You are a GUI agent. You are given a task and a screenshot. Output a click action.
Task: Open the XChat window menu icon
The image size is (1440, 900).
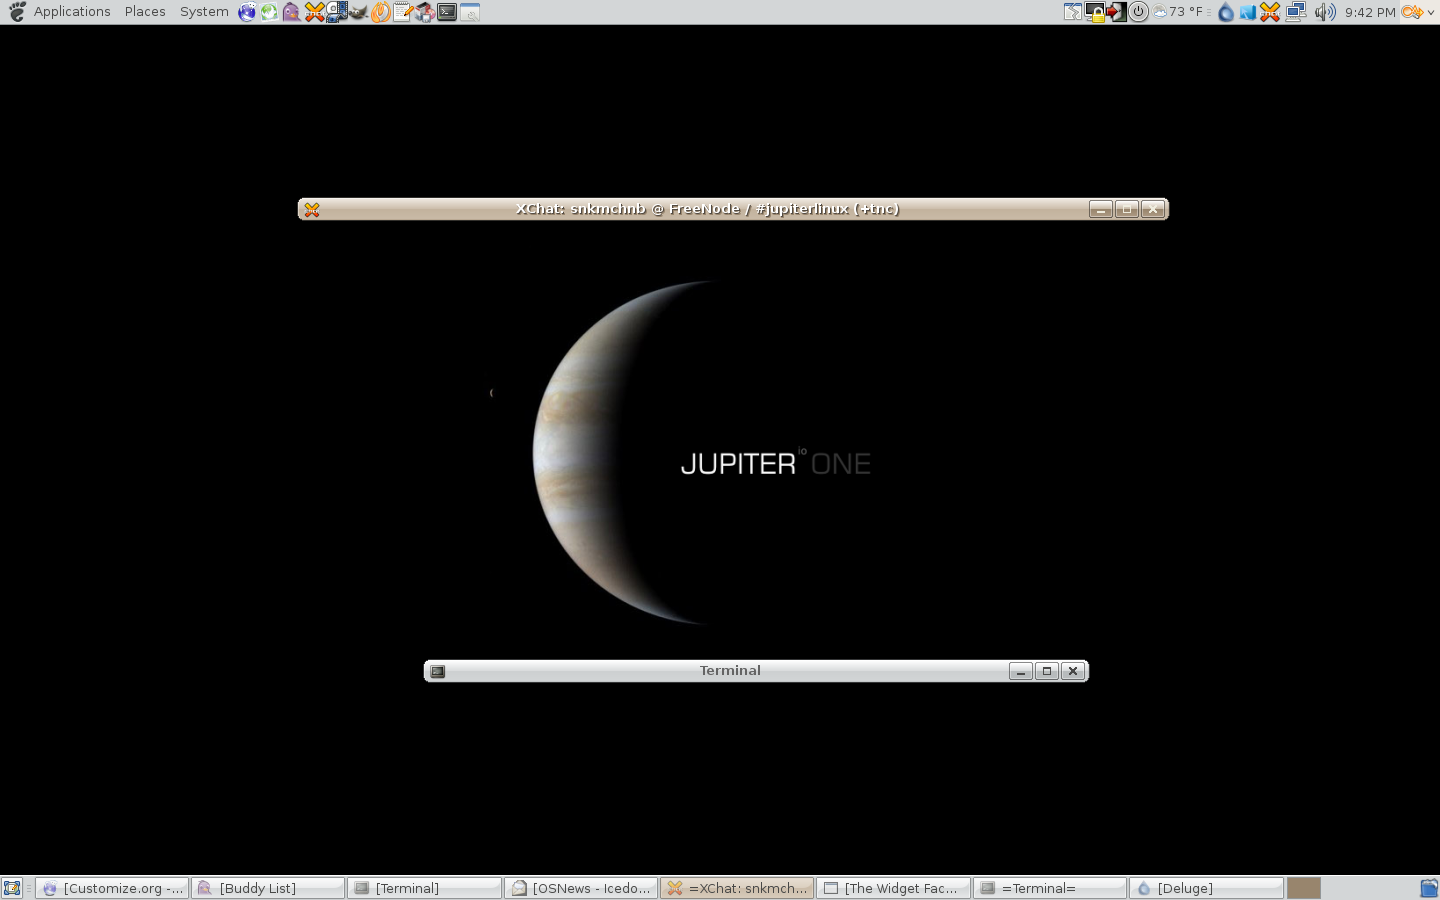[312, 209]
